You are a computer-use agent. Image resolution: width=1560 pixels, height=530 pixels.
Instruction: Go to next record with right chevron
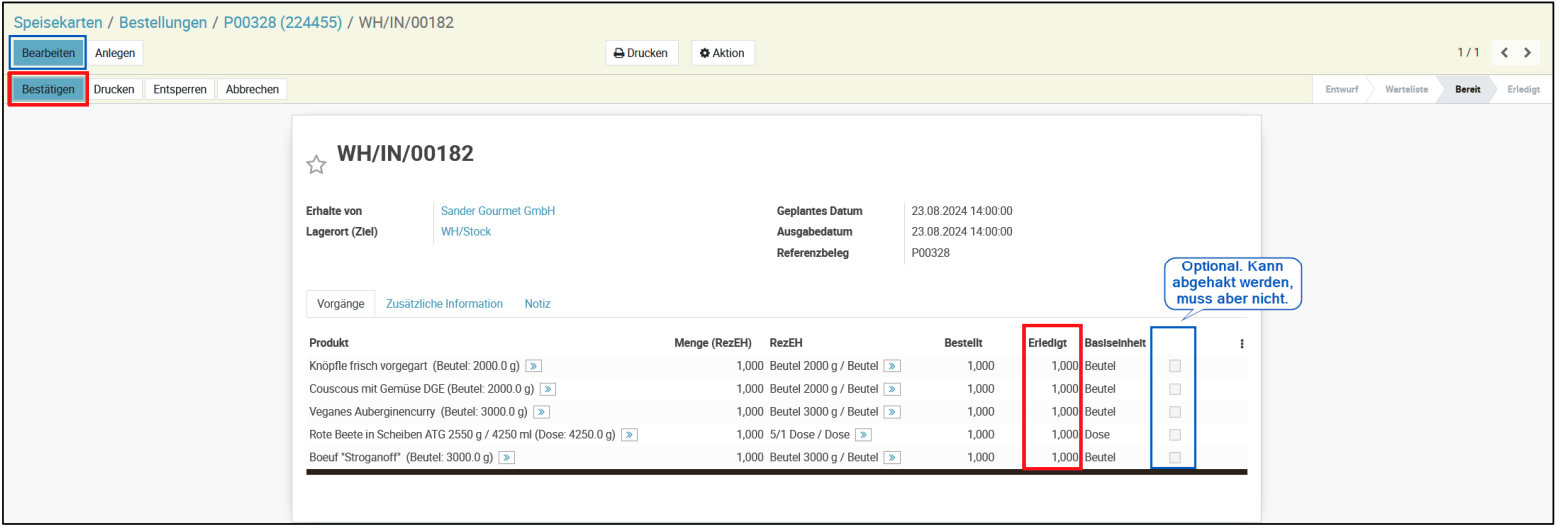pos(1528,52)
